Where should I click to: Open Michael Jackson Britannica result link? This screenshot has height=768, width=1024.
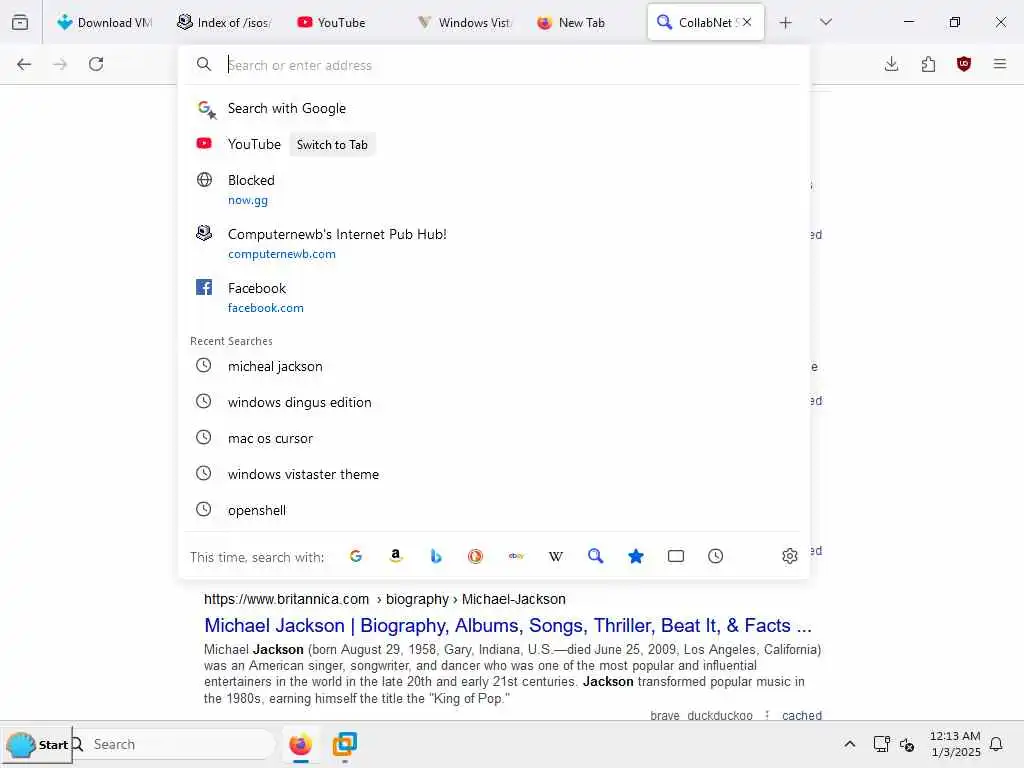click(507, 626)
